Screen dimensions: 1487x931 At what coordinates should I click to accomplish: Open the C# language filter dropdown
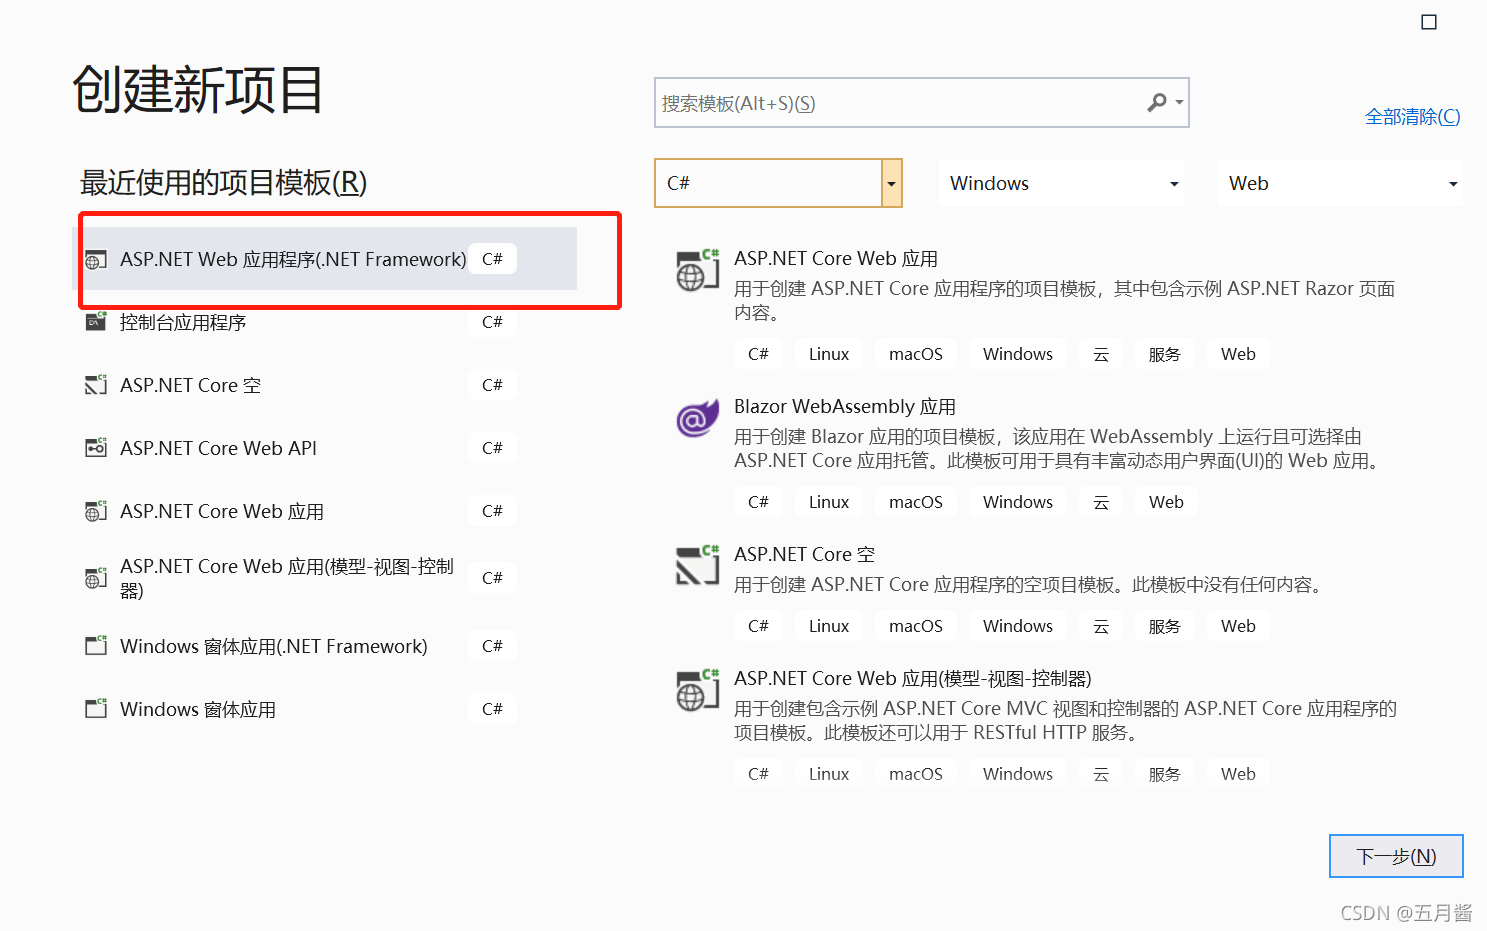click(778, 183)
